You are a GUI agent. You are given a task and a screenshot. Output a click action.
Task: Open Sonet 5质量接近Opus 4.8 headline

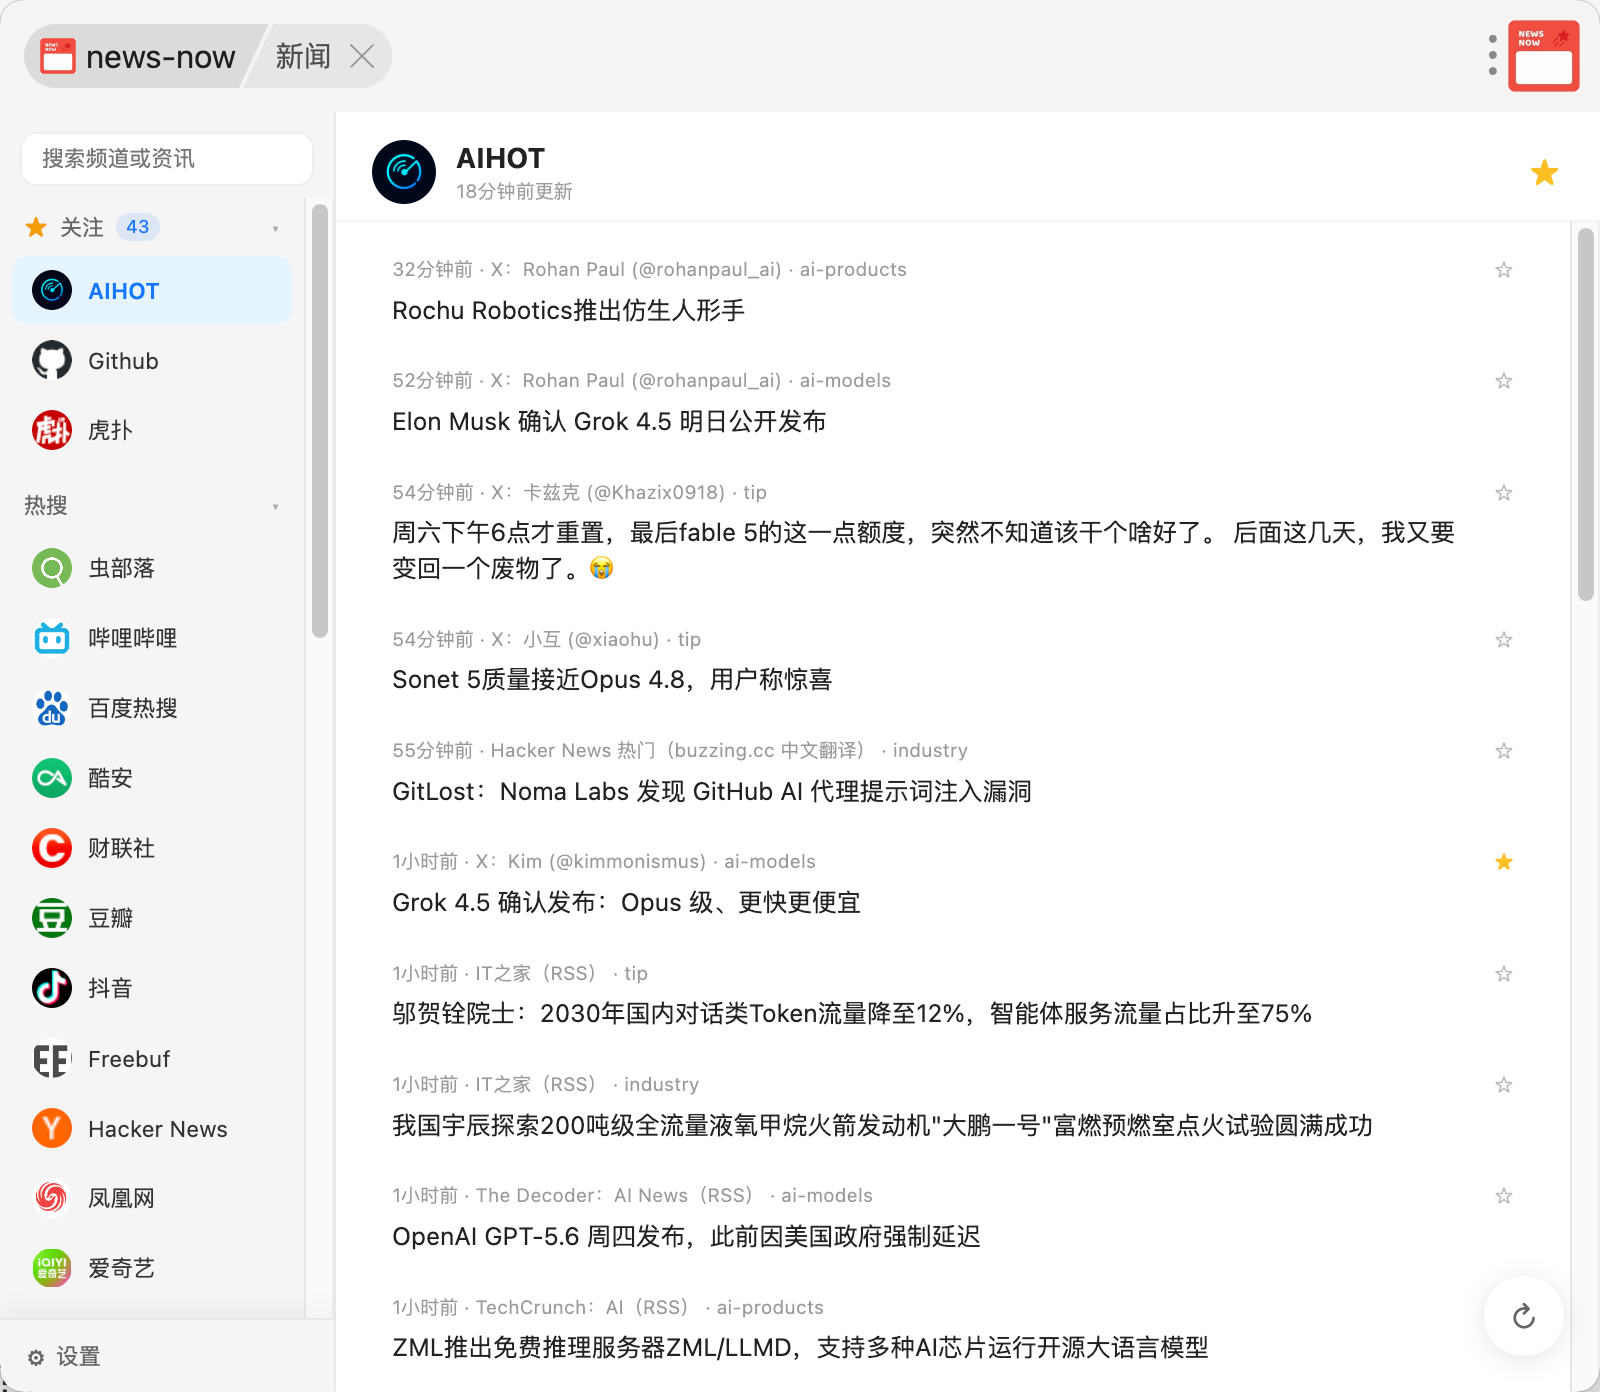[612, 680]
